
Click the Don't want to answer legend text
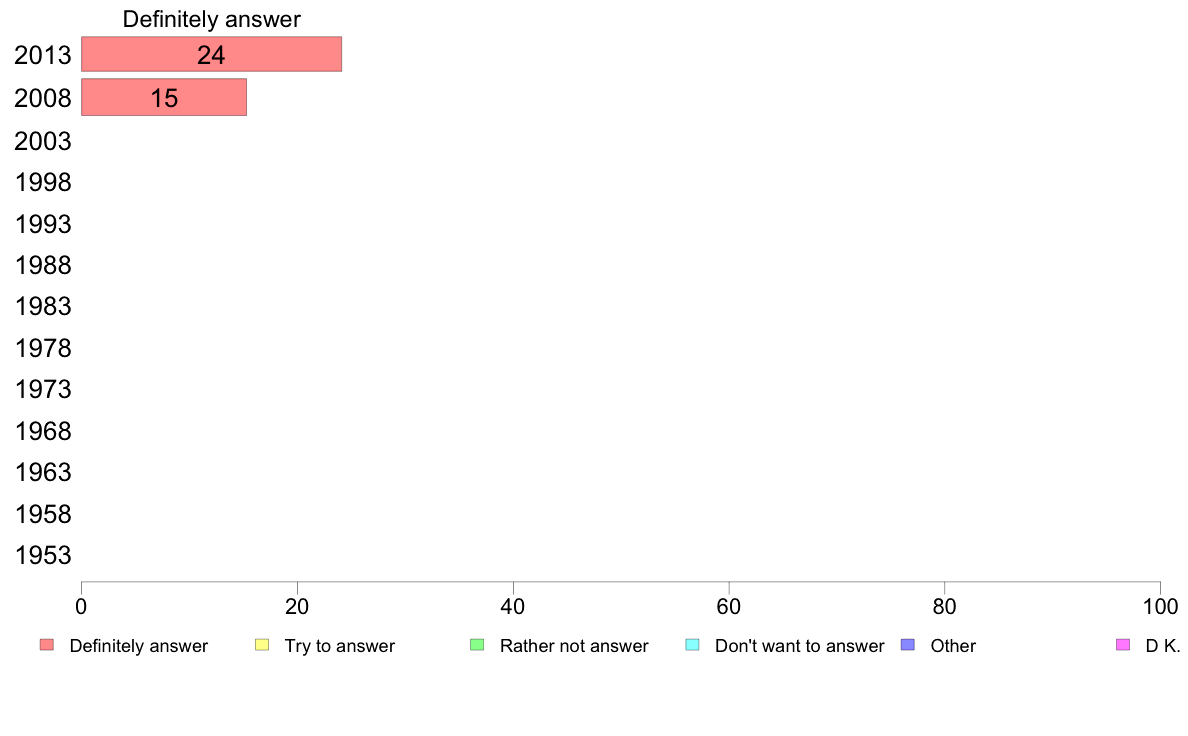pos(799,646)
